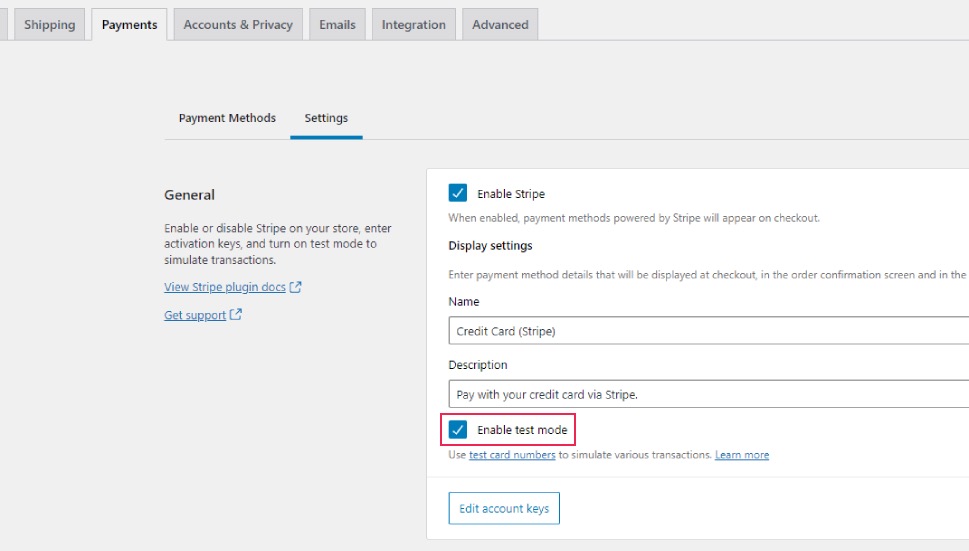Viewport: 969px width, 551px height.
Task: Click external link icon beside Get support
Action: pos(235,314)
